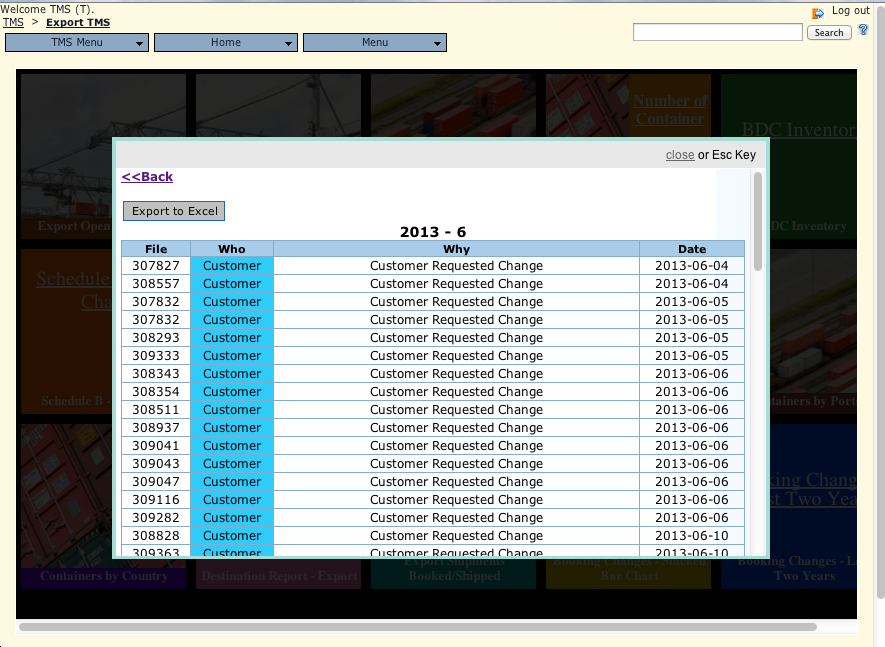Screen dimensions: 885x647
Task: Click the Export TMS breadcrumb
Action: click(x=78, y=22)
